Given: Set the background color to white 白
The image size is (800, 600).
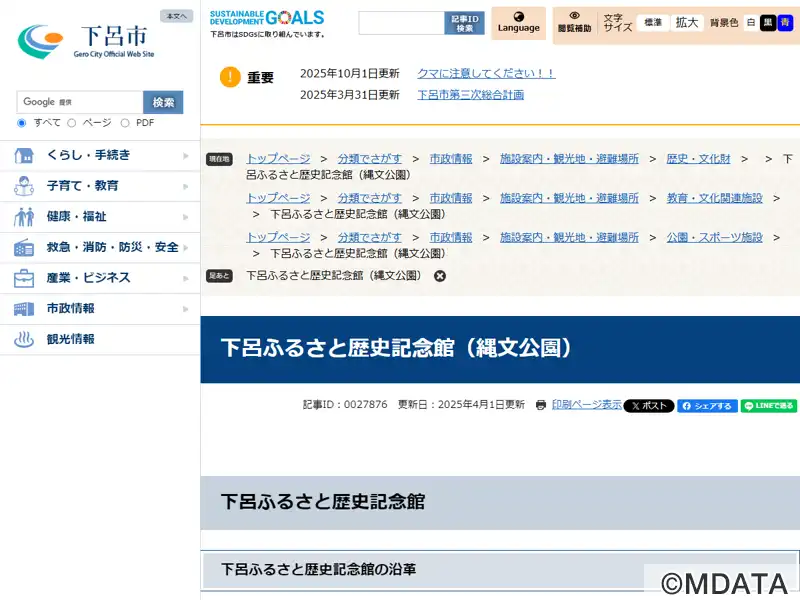Looking at the screenshot, I should click(751, 23).
